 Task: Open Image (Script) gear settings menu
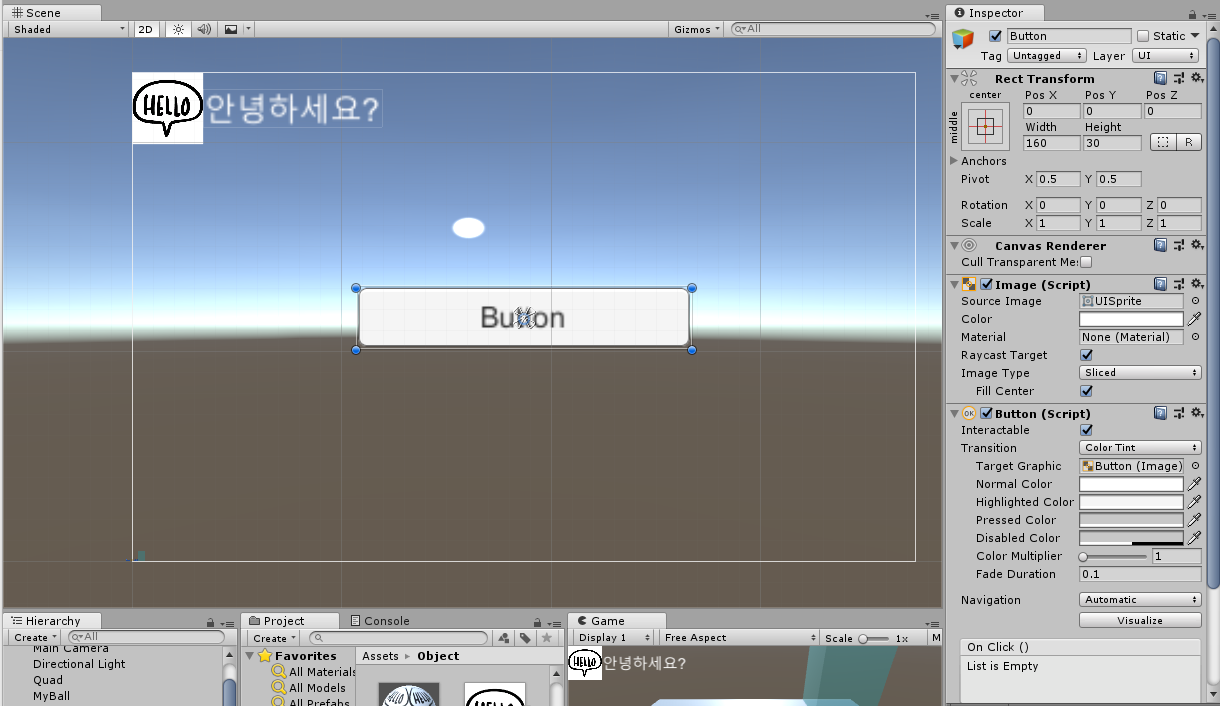1196,284
